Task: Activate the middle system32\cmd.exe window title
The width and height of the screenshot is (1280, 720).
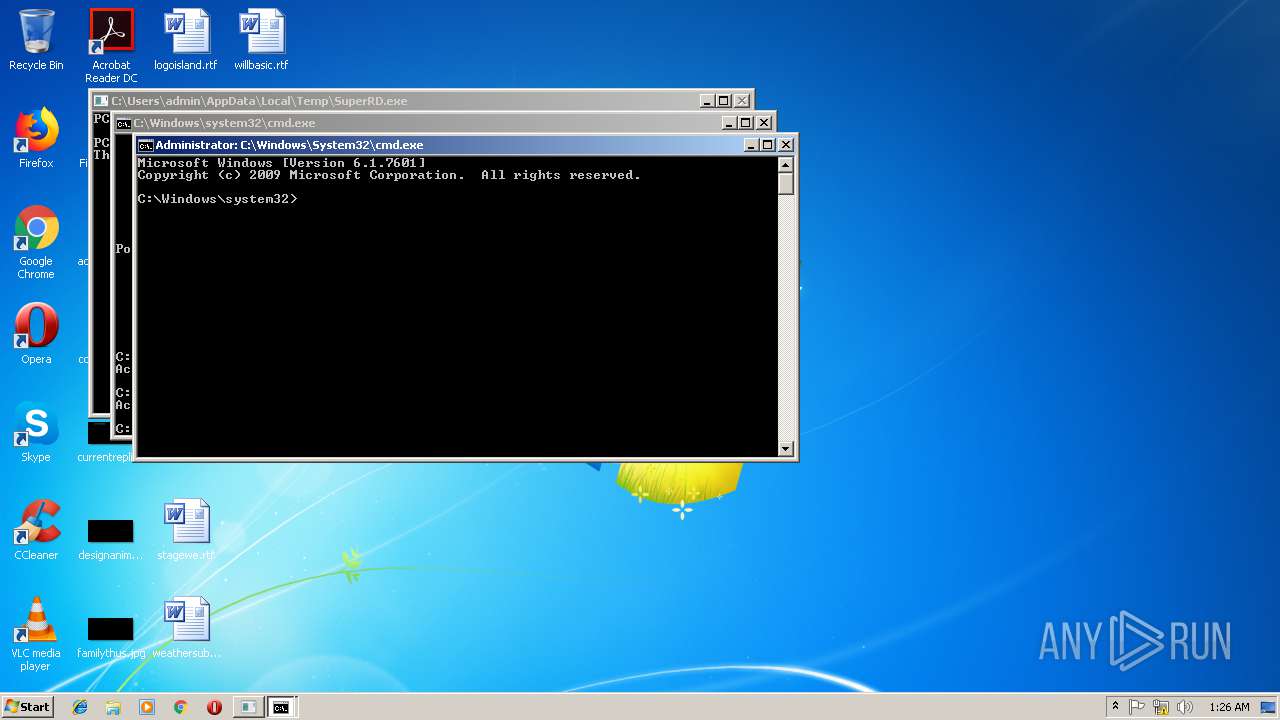Action: click(420, 123)
